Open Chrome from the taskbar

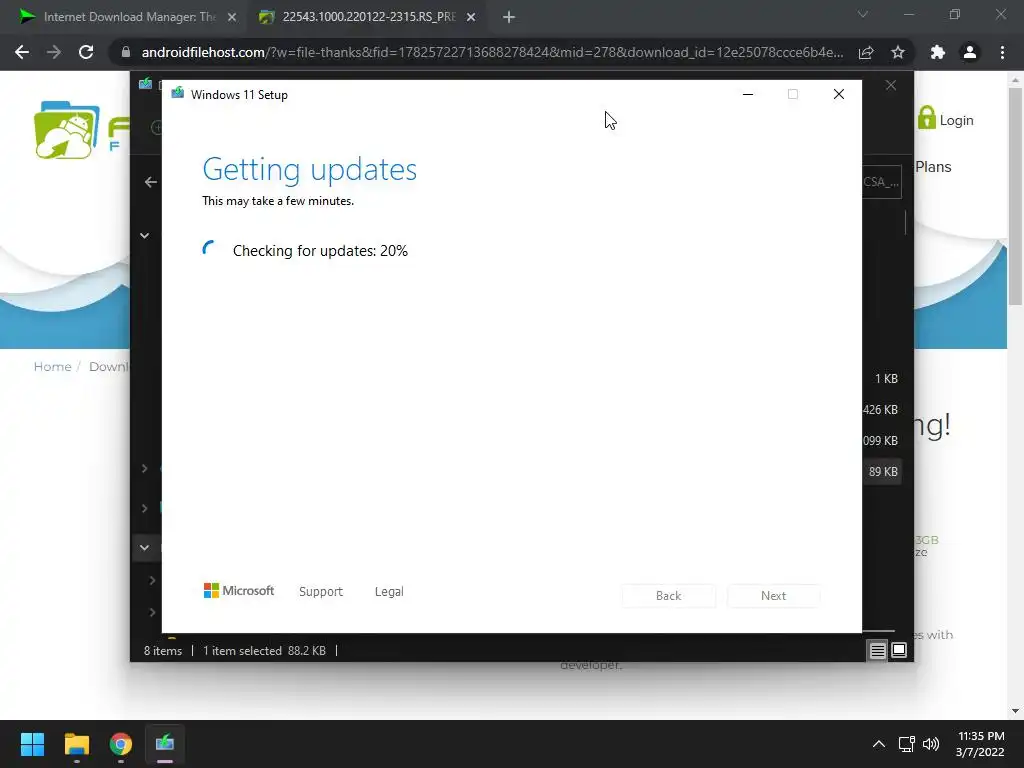pyautogui.click(x=121, y=744)
